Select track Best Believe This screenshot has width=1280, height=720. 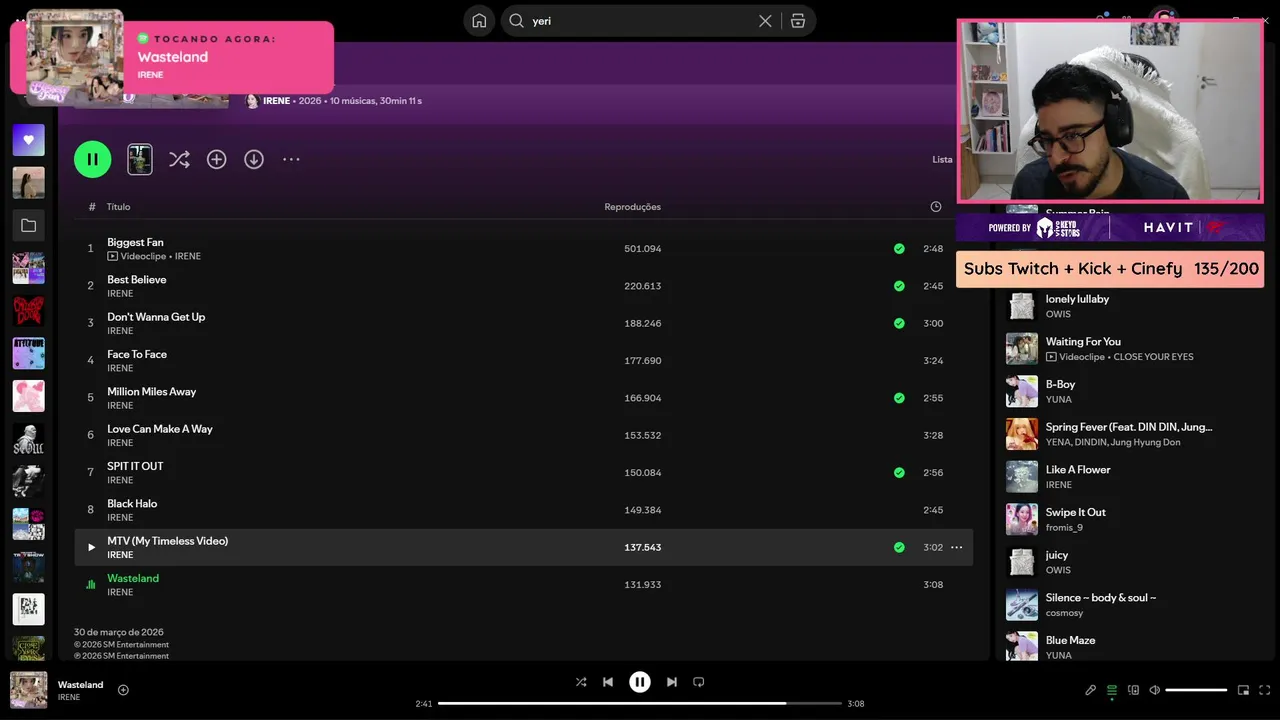click(137, 280)
